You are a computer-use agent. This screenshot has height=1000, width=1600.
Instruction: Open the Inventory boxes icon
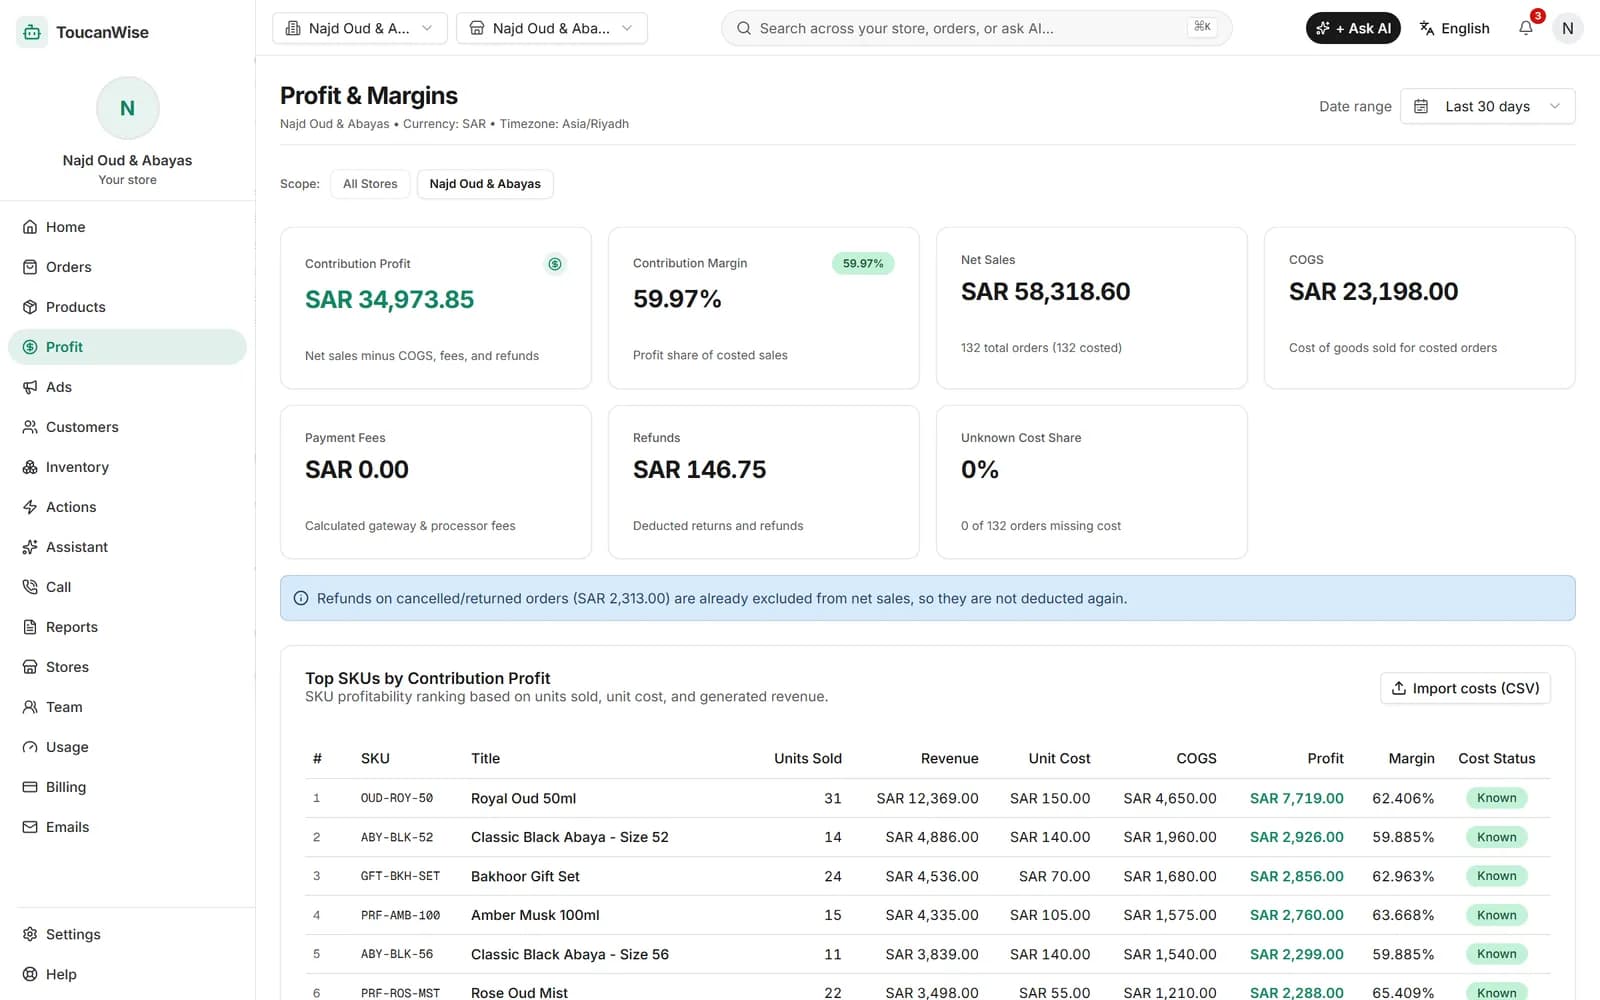click(x=30, y=467)
